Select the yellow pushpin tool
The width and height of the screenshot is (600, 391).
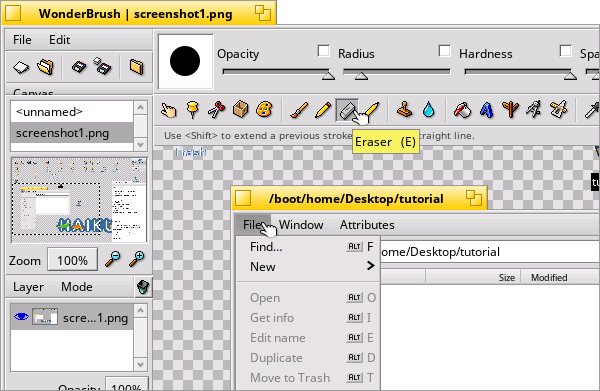coord(192,110)
